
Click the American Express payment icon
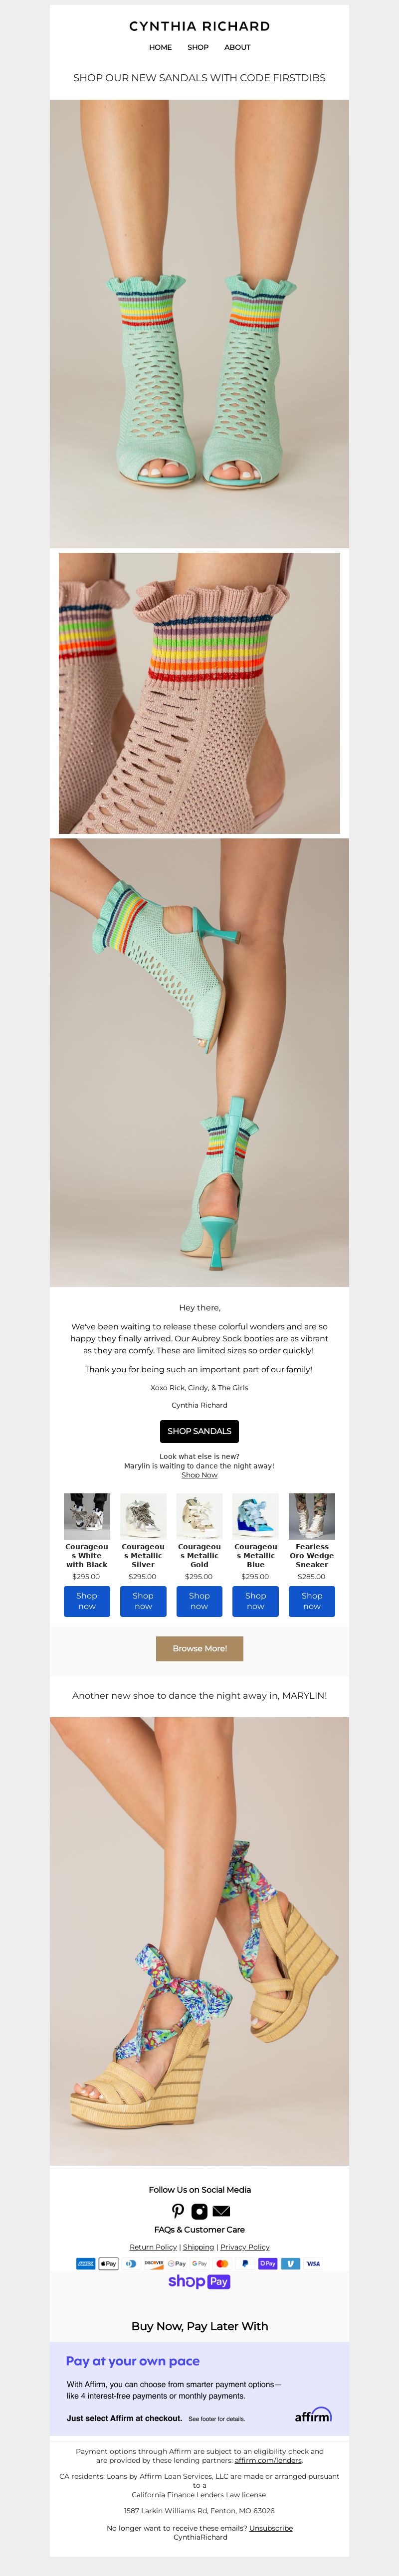[x=86, y=2263]
